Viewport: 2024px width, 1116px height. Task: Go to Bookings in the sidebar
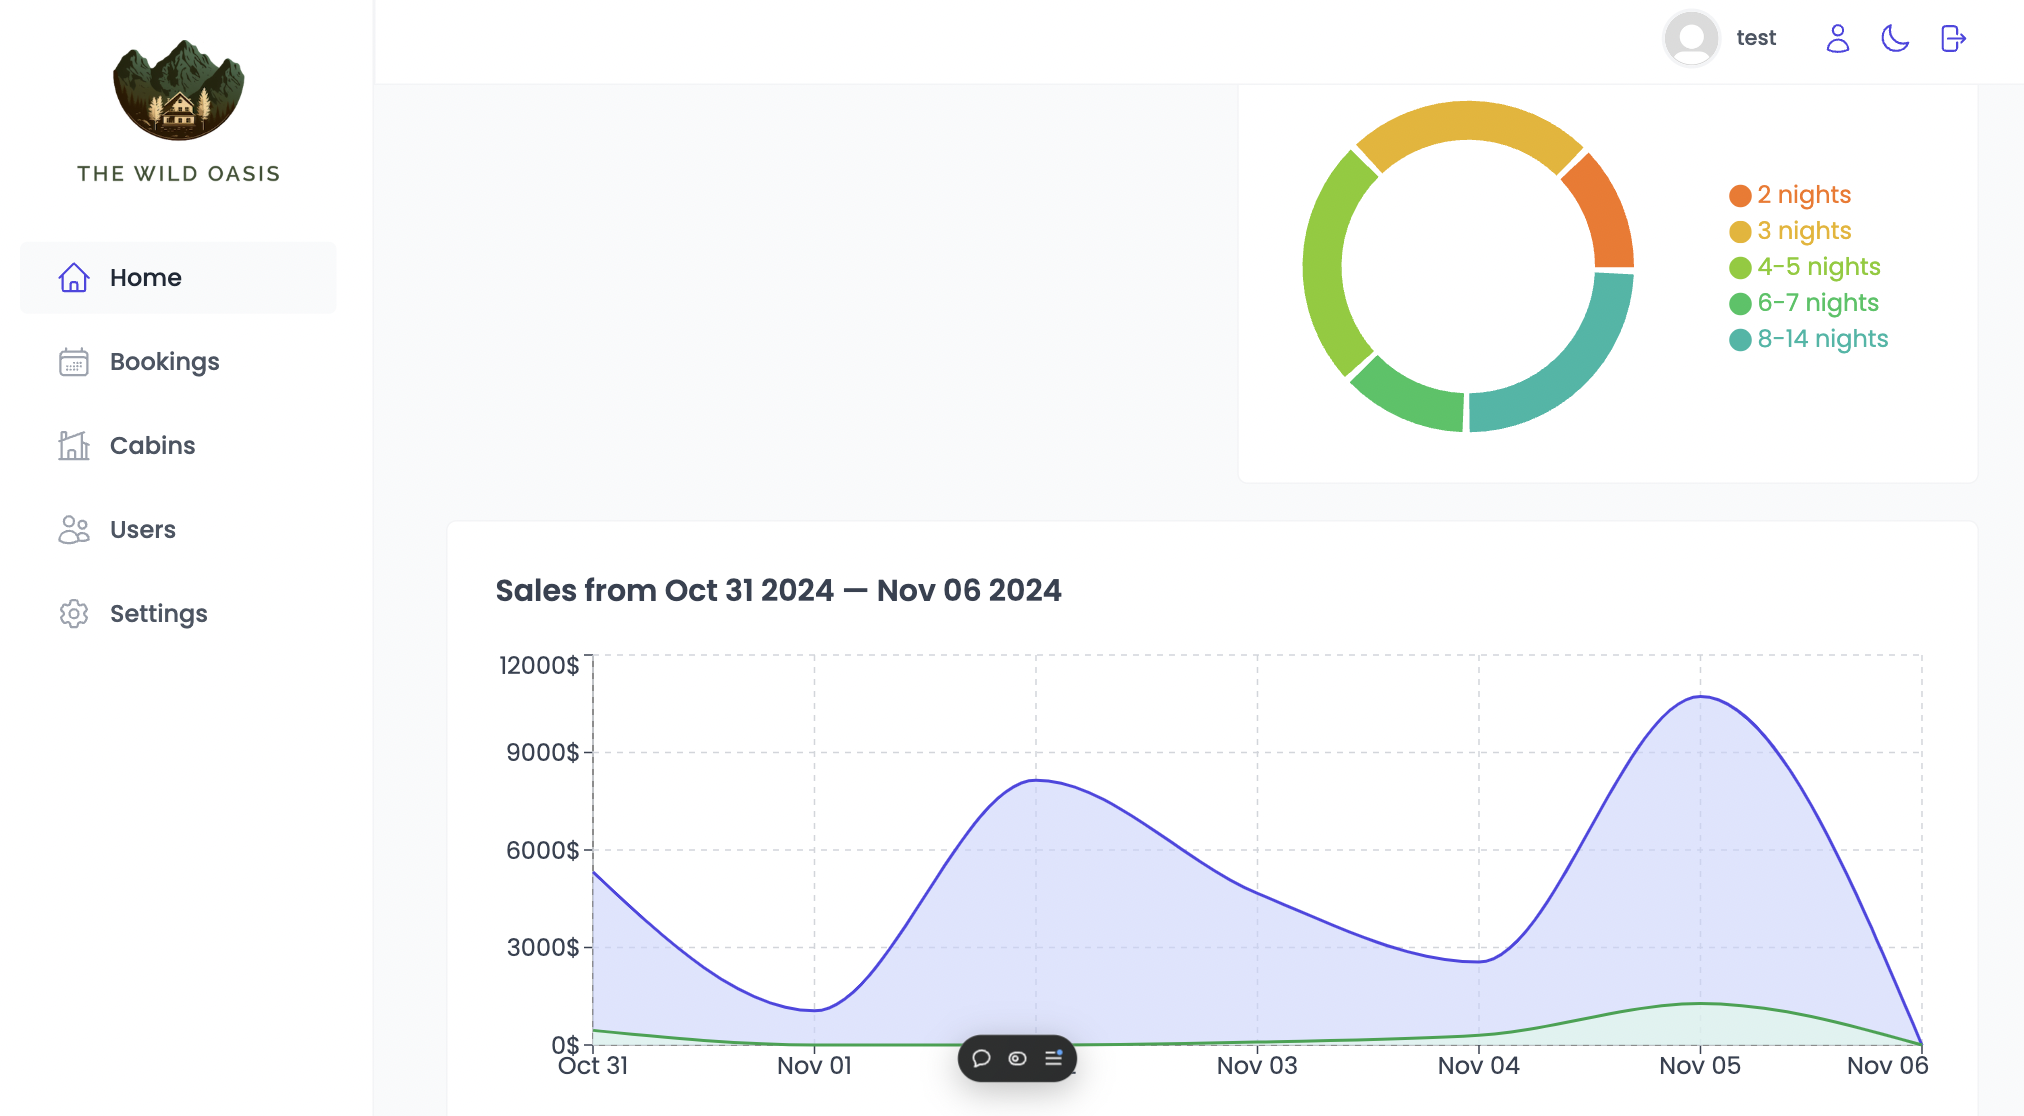178,361
